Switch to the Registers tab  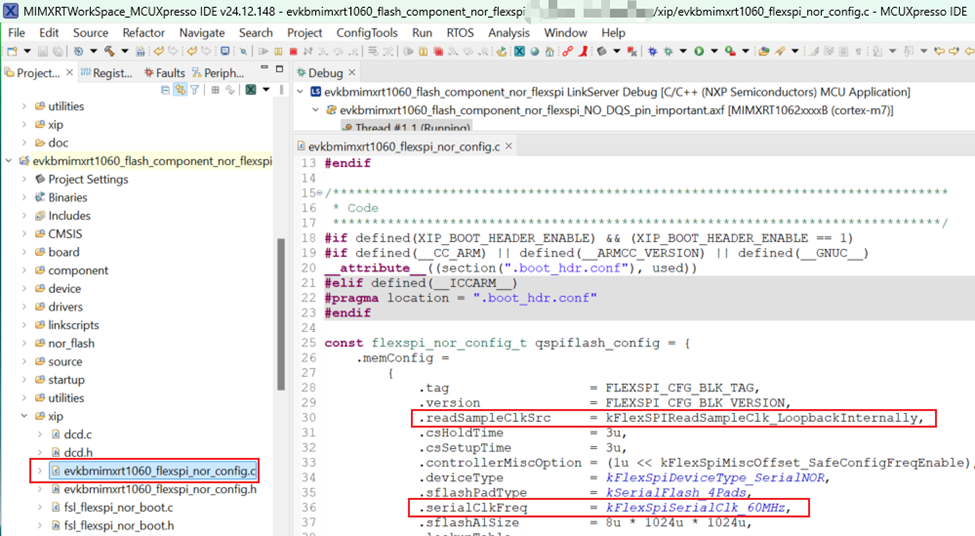point(106,73)
